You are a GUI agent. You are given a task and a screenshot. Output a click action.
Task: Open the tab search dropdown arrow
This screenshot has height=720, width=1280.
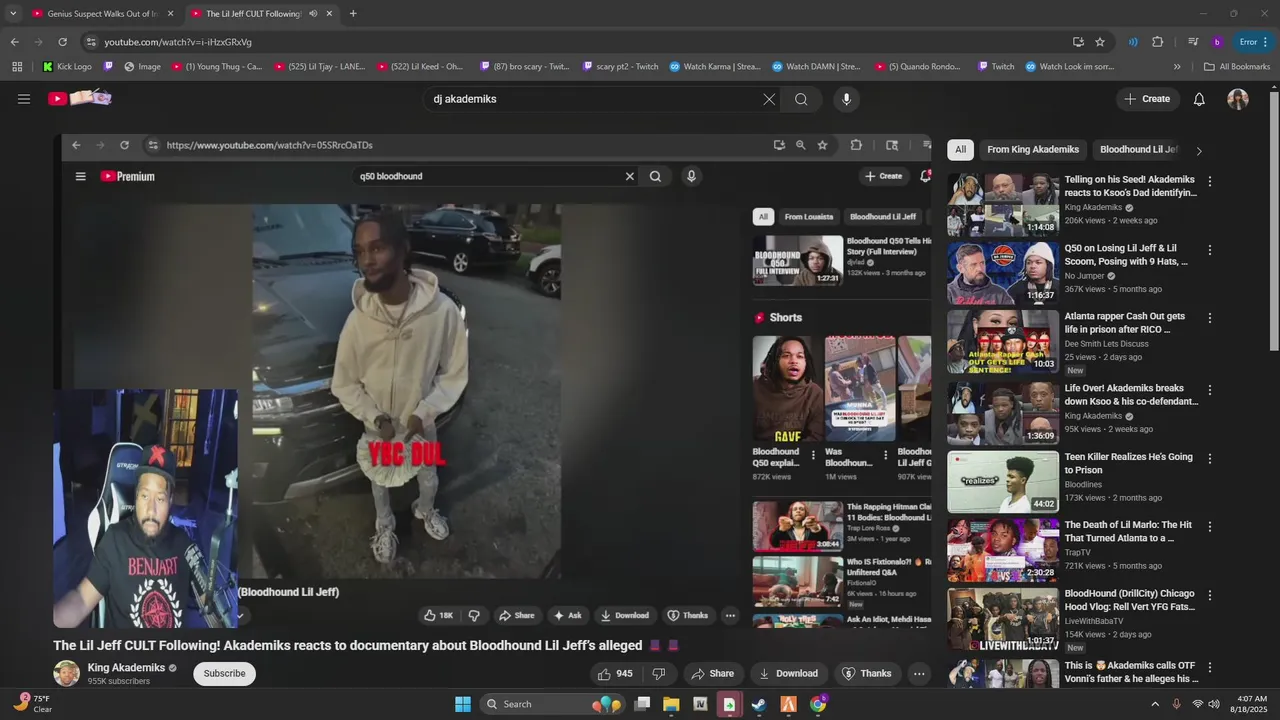point(13,14)
